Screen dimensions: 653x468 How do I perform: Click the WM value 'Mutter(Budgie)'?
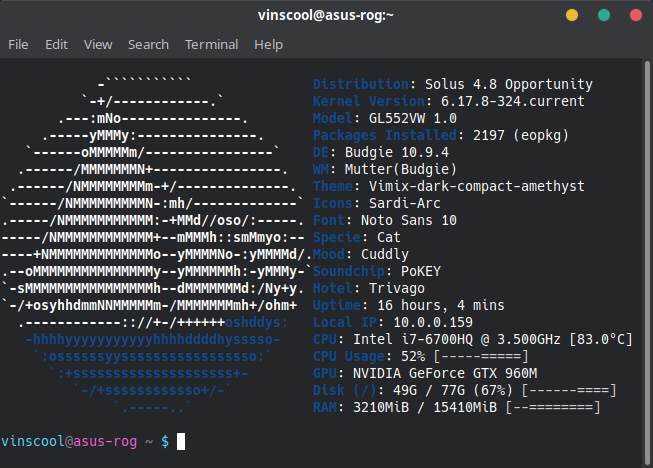(401, 169)
